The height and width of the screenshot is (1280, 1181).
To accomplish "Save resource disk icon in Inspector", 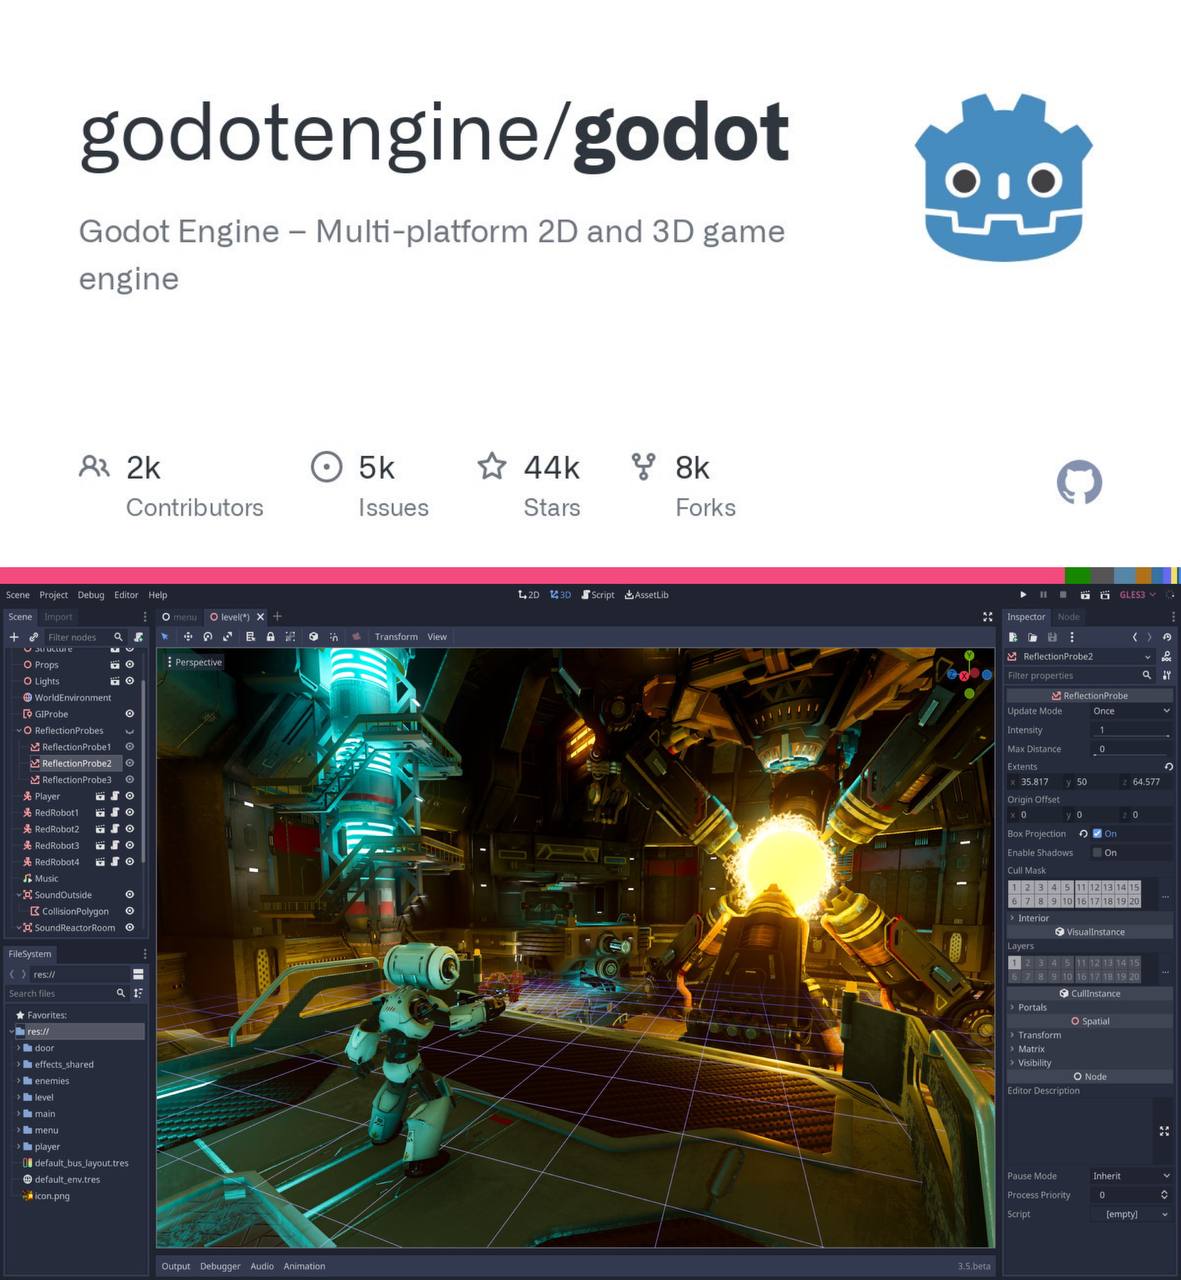I will click(x=1052, y=637).
